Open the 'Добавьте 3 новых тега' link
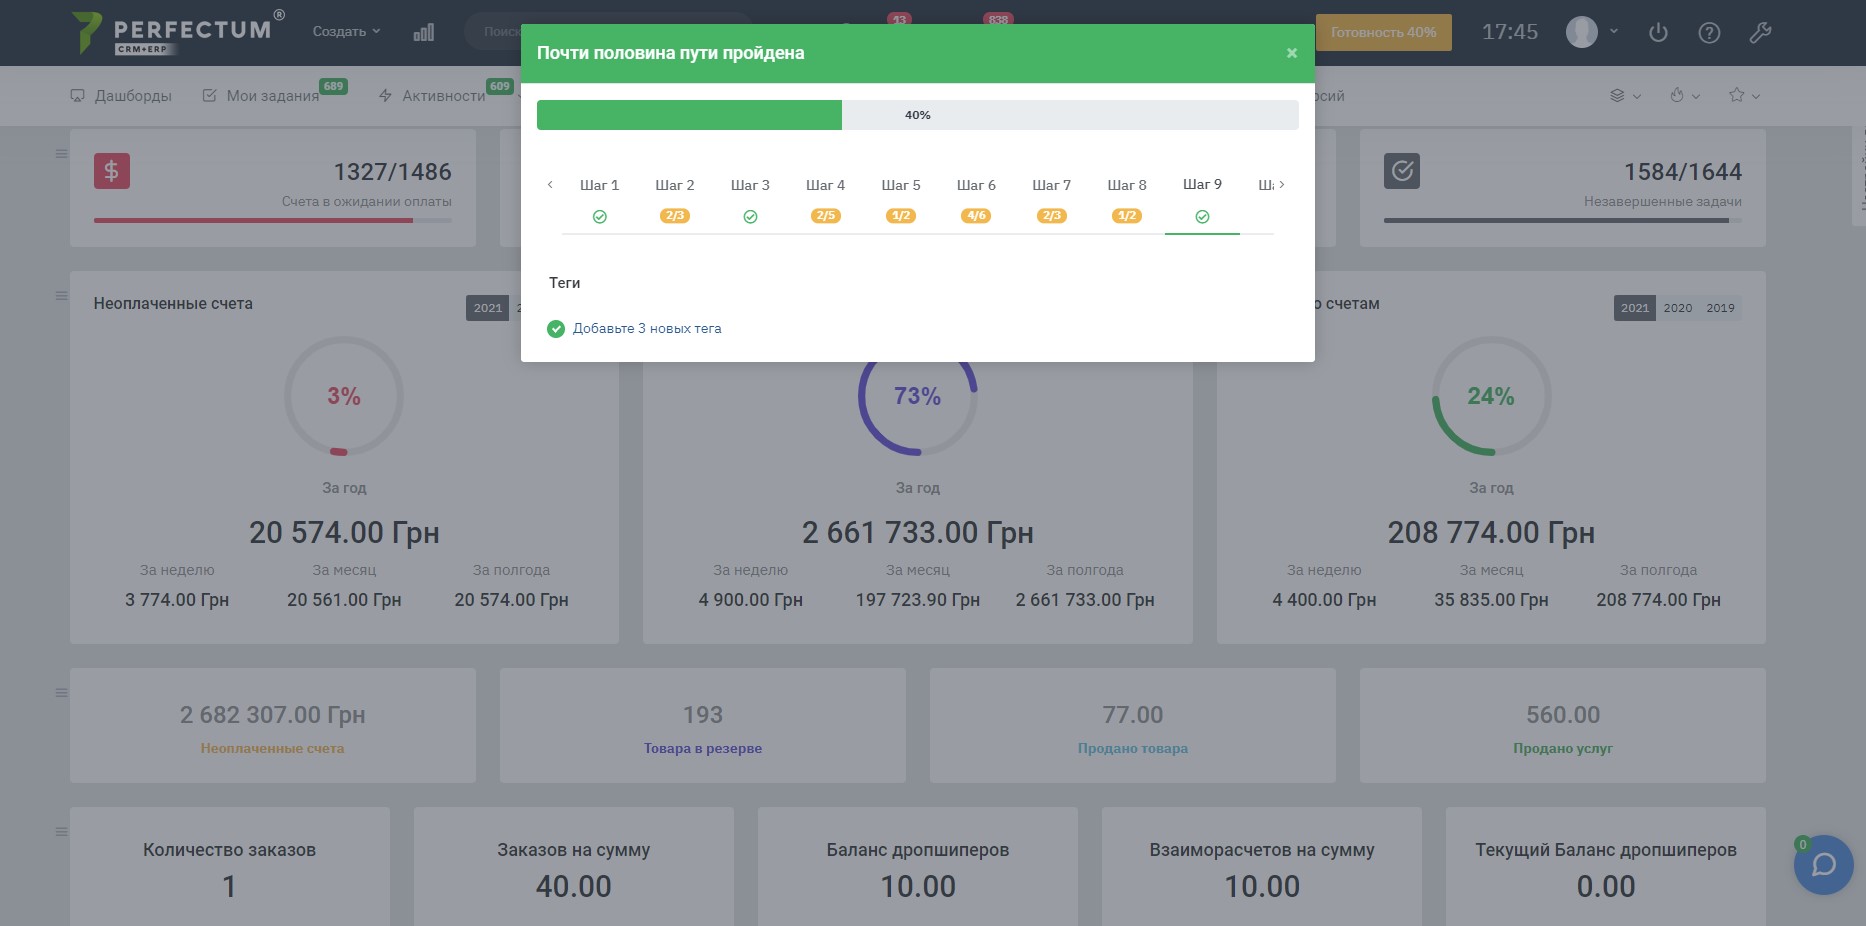 click(x=647, y=329)
